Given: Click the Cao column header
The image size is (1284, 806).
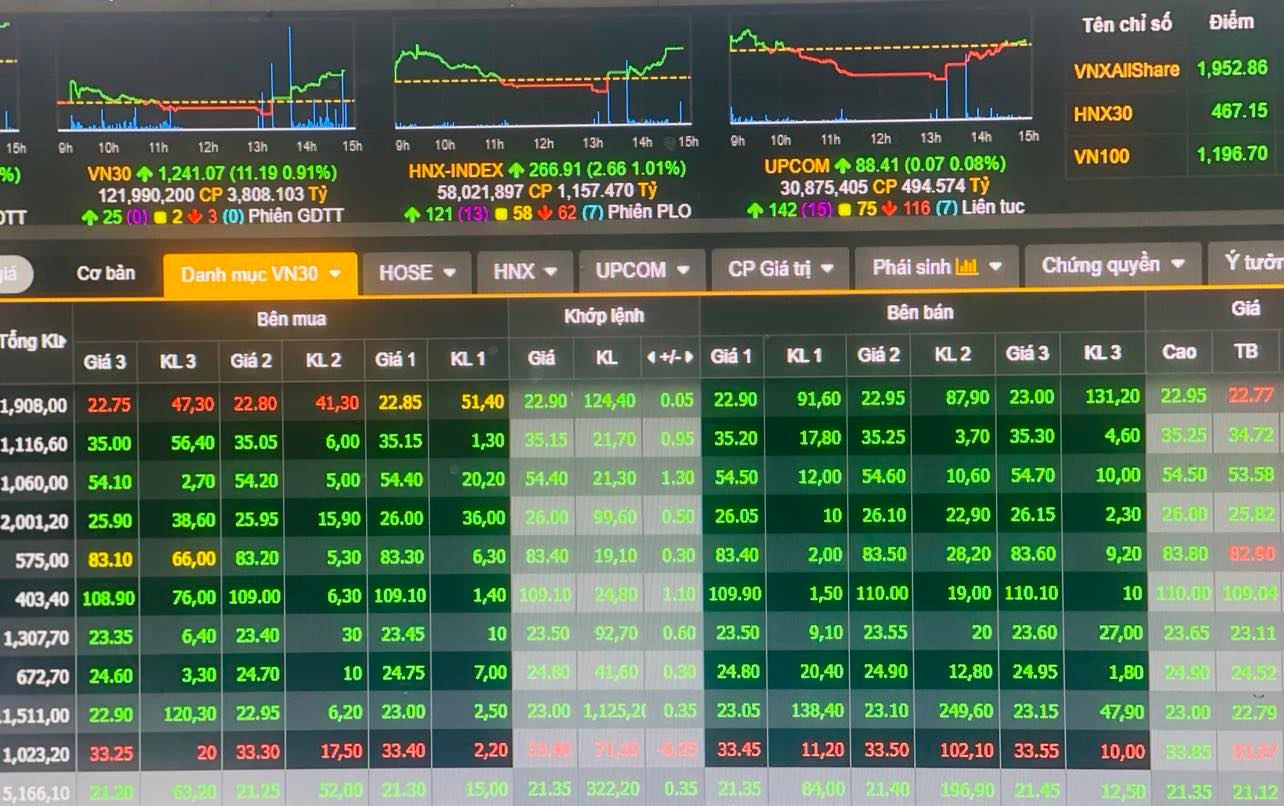Looking at the screenshot, I should click(x=1179, y=352).
